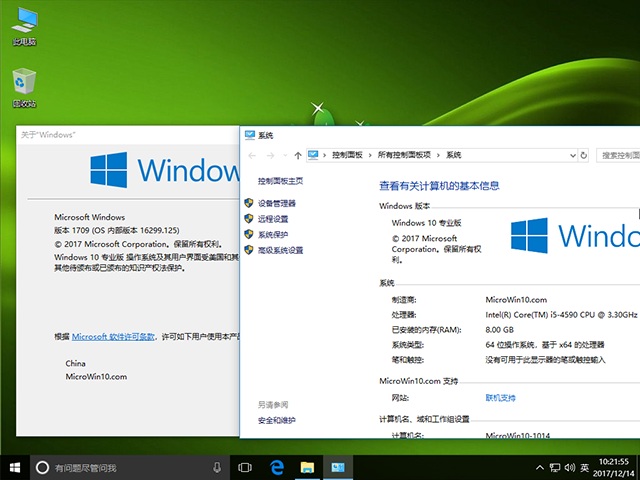Click the microphone icon in search box

pos(217,467)
